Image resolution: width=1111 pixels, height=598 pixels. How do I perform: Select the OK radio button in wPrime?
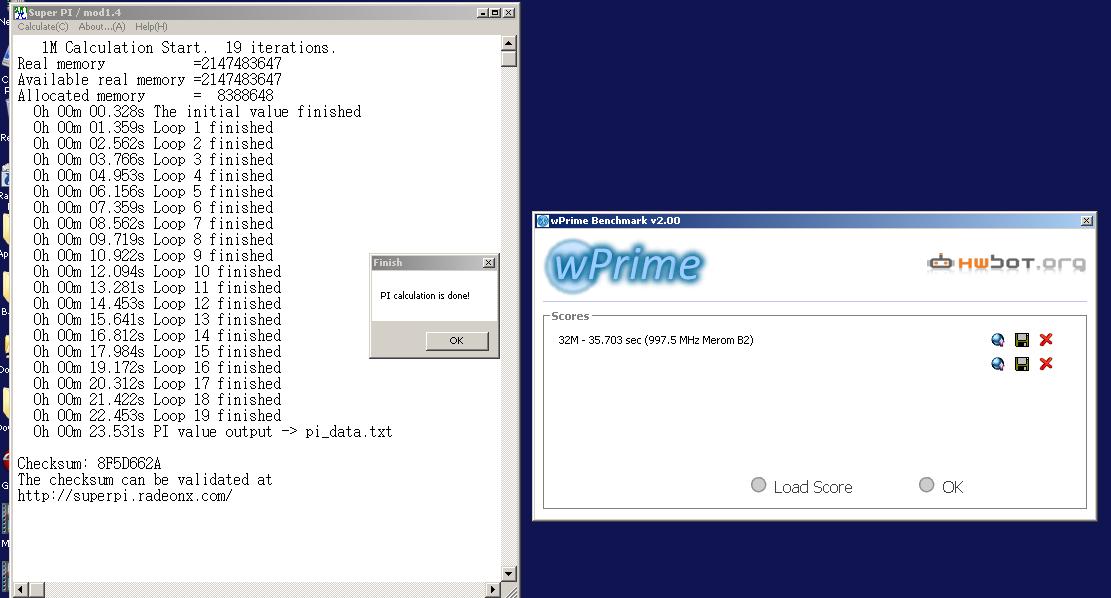tap(926, 485)
